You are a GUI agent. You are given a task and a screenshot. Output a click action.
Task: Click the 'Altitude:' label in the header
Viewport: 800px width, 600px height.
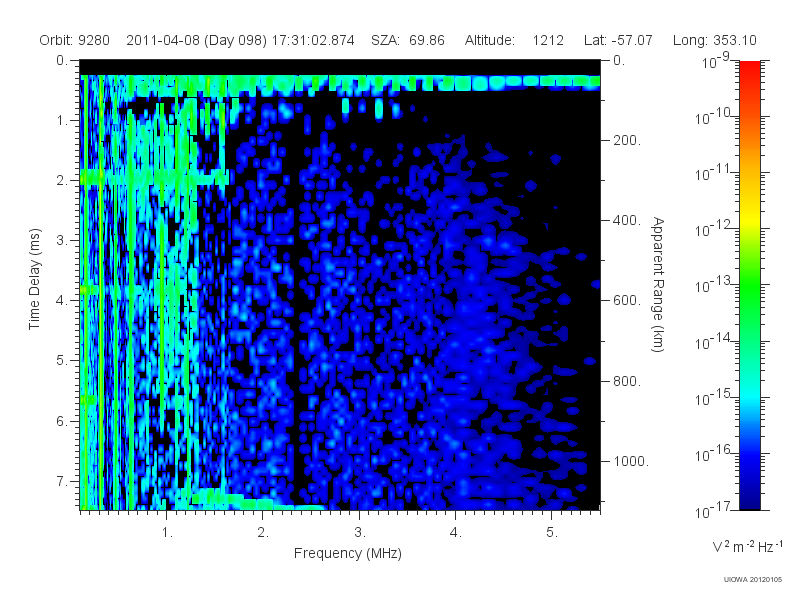point(490,40)
